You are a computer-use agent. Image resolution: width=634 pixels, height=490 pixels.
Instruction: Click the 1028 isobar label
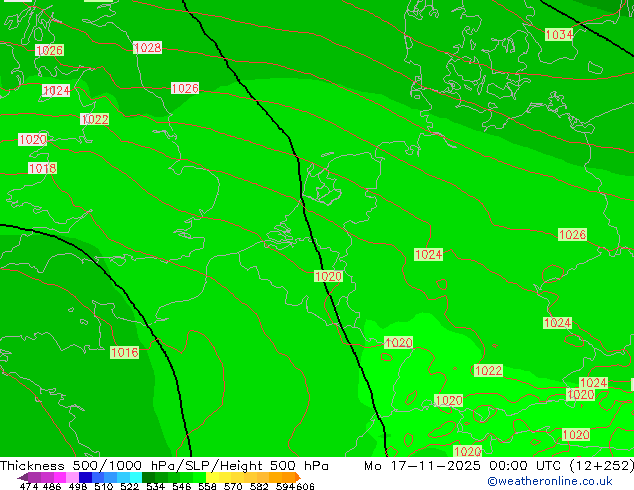(x=147, y=48)
